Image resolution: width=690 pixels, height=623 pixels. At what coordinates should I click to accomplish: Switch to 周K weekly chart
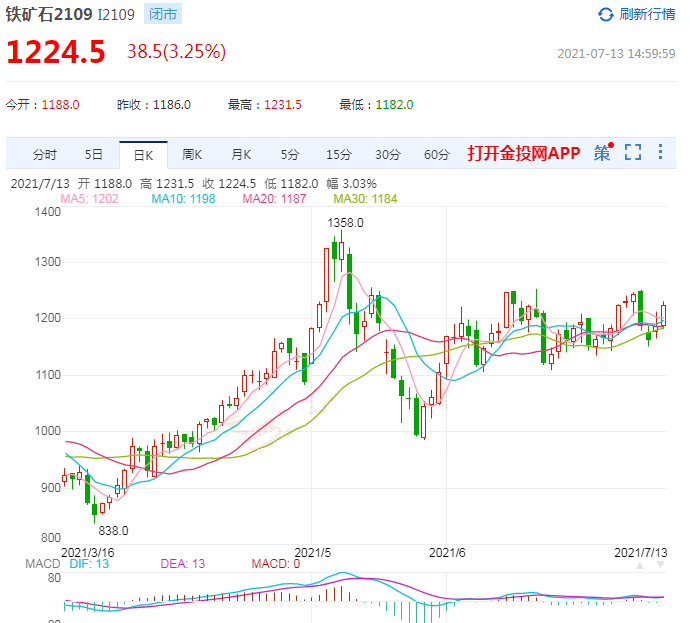(x=192, y=154)
